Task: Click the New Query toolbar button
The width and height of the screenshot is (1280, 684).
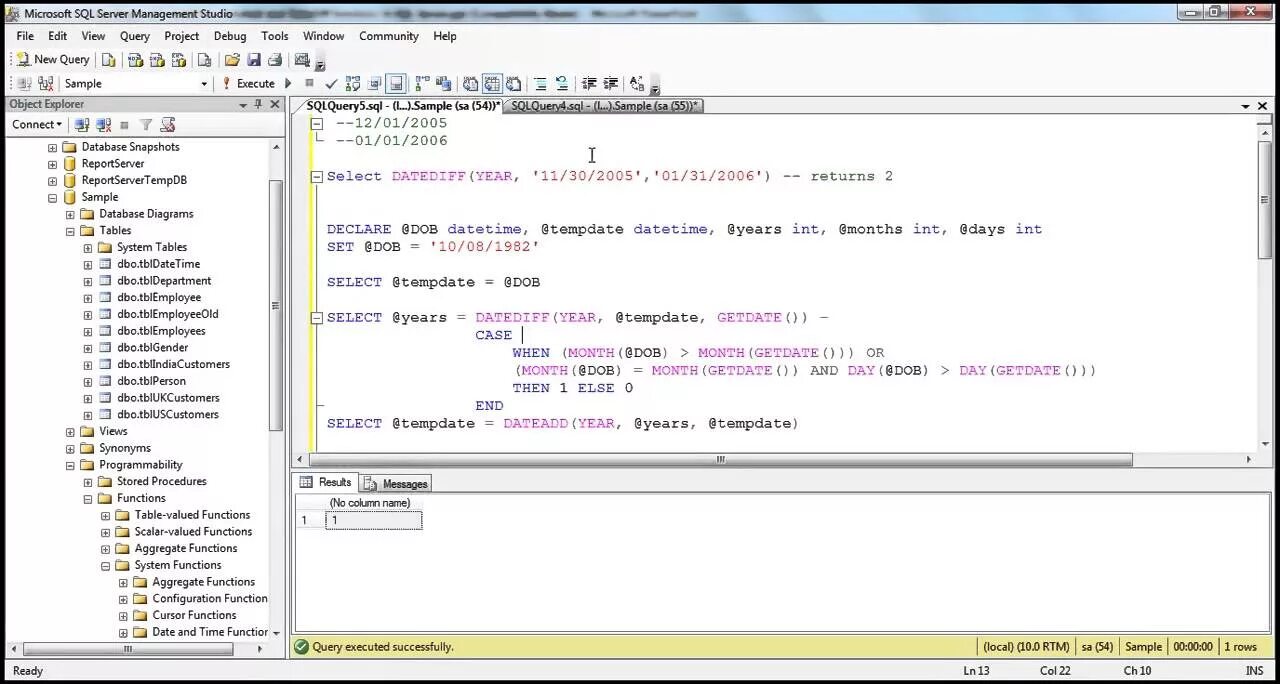Action: coord(53,60)
